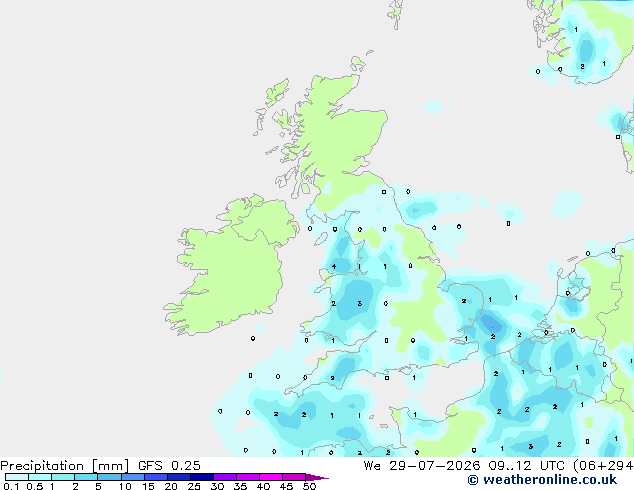The height and width of the screenshot is (490, 634).
Task: Click the 5–10 mm blue legend swatch
Action: 110,477
